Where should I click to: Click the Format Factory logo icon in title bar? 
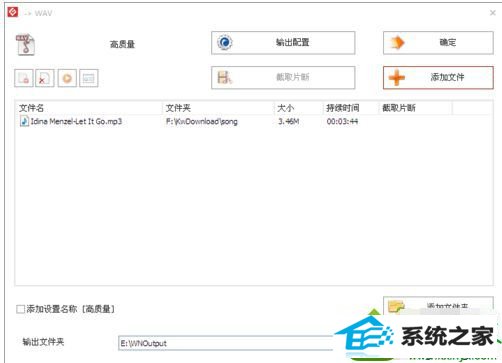point(13,12)
